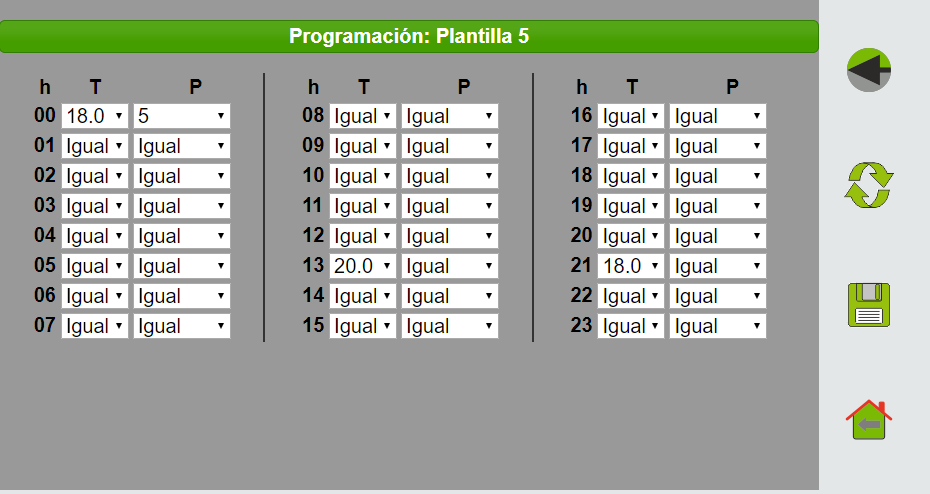
Task: Open the T dropdown for hour 08
Action: coord(363,116)
